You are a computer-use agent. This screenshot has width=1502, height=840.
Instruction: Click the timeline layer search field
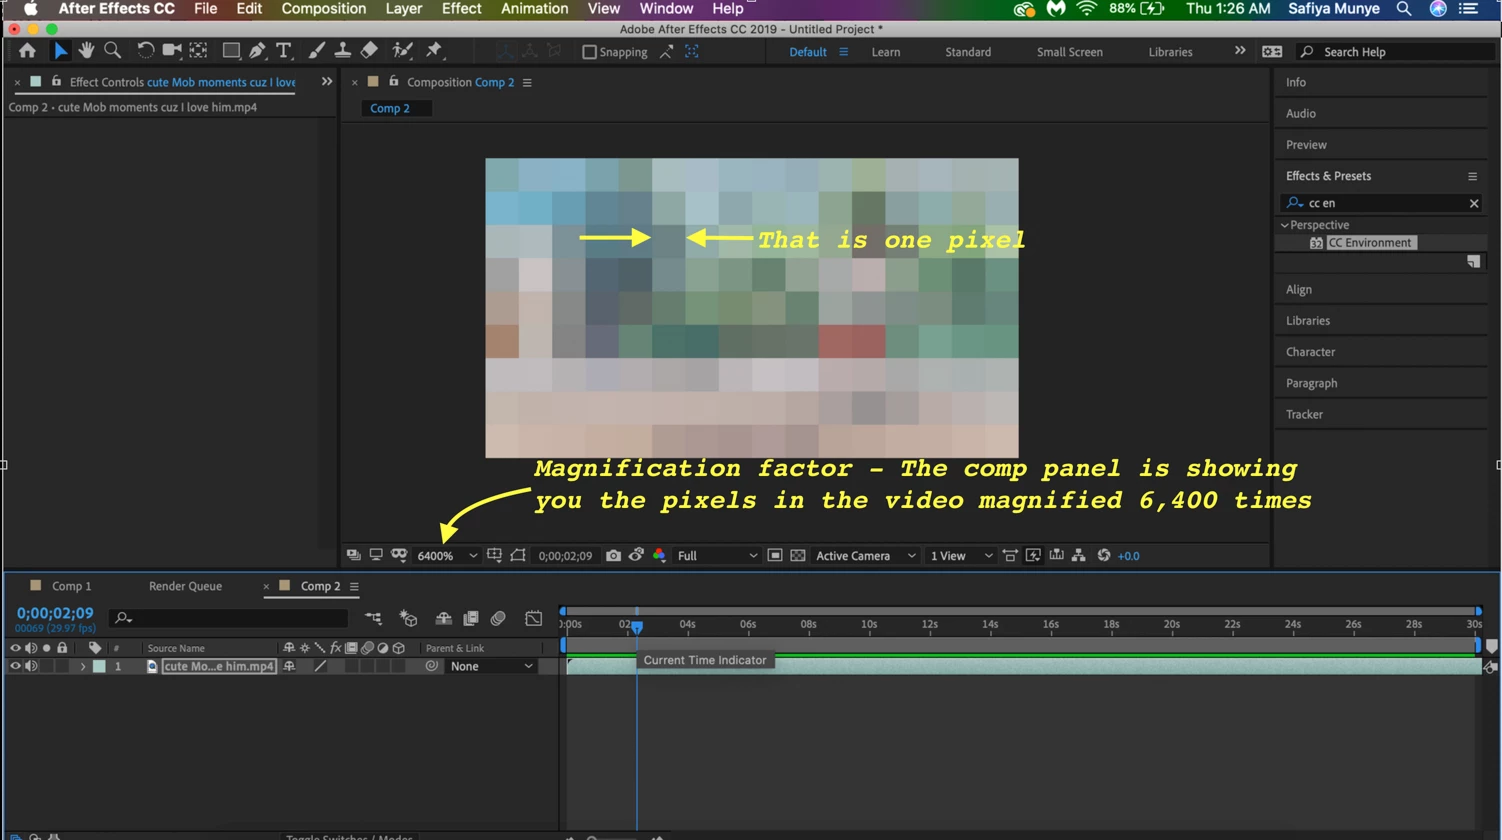(230, 619)
